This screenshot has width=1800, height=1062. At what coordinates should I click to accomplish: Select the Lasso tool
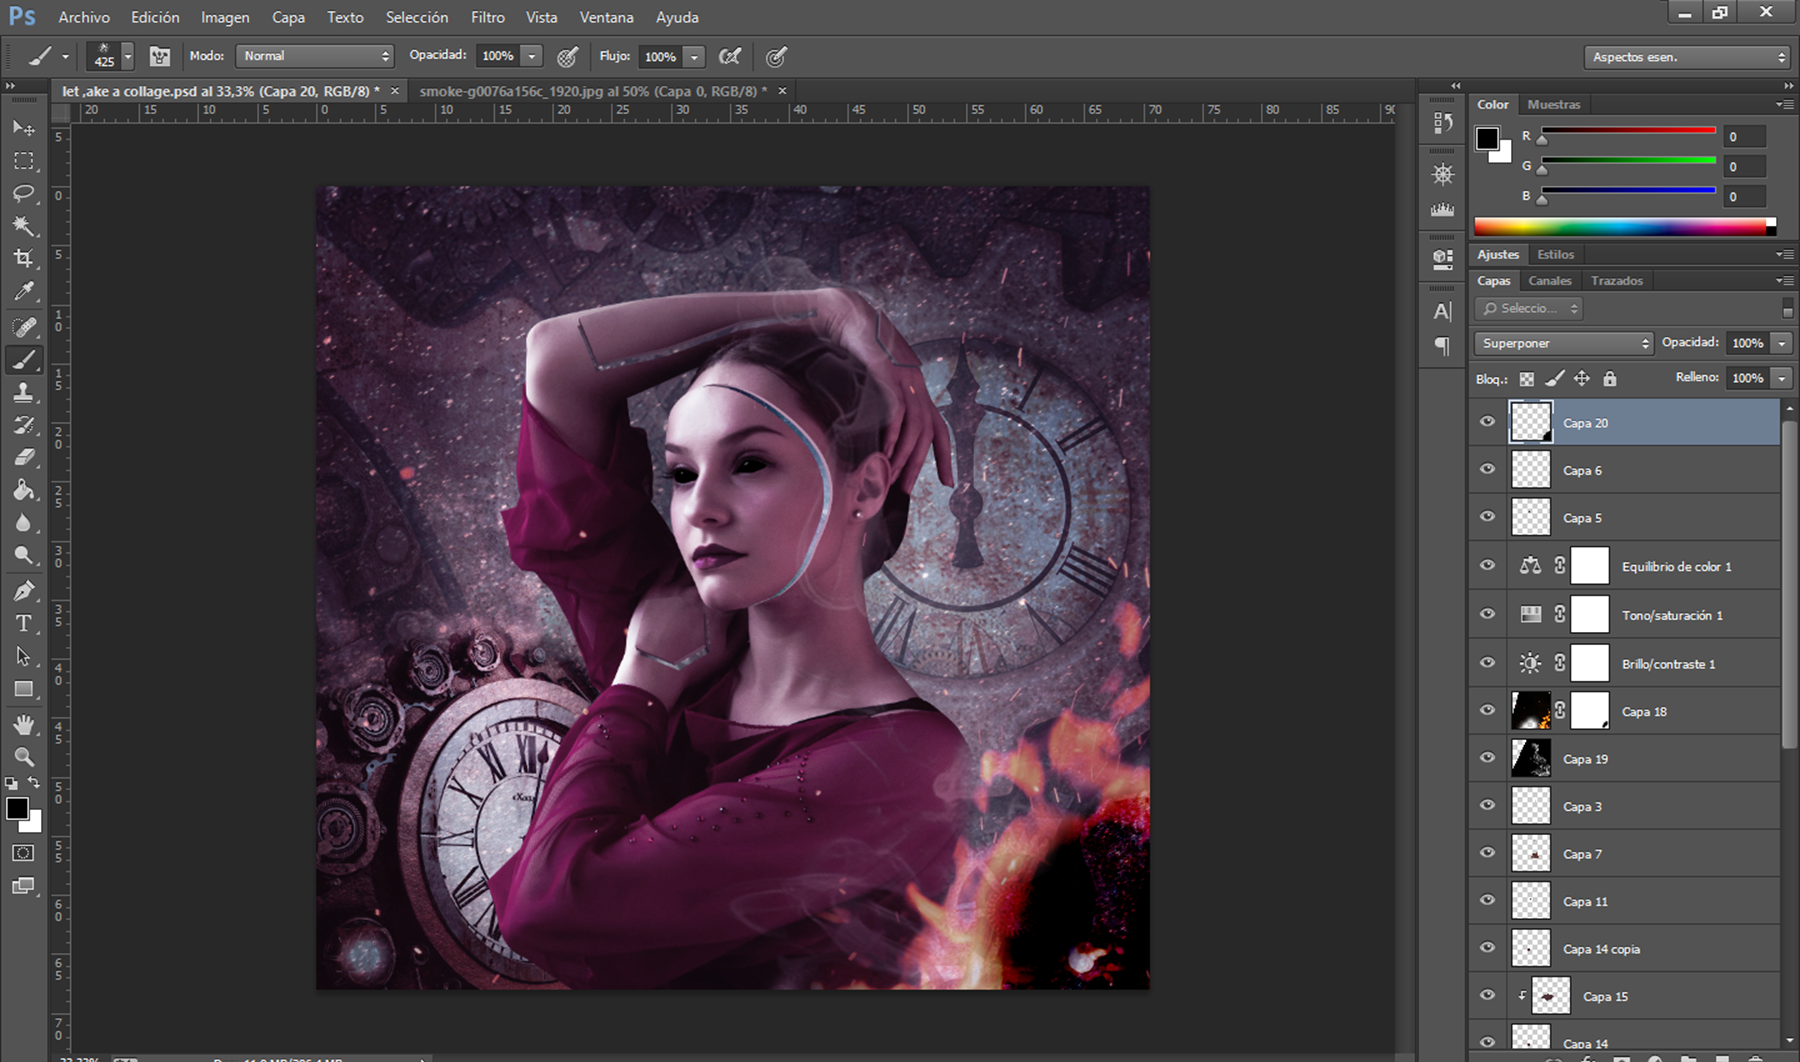(24, 194)
